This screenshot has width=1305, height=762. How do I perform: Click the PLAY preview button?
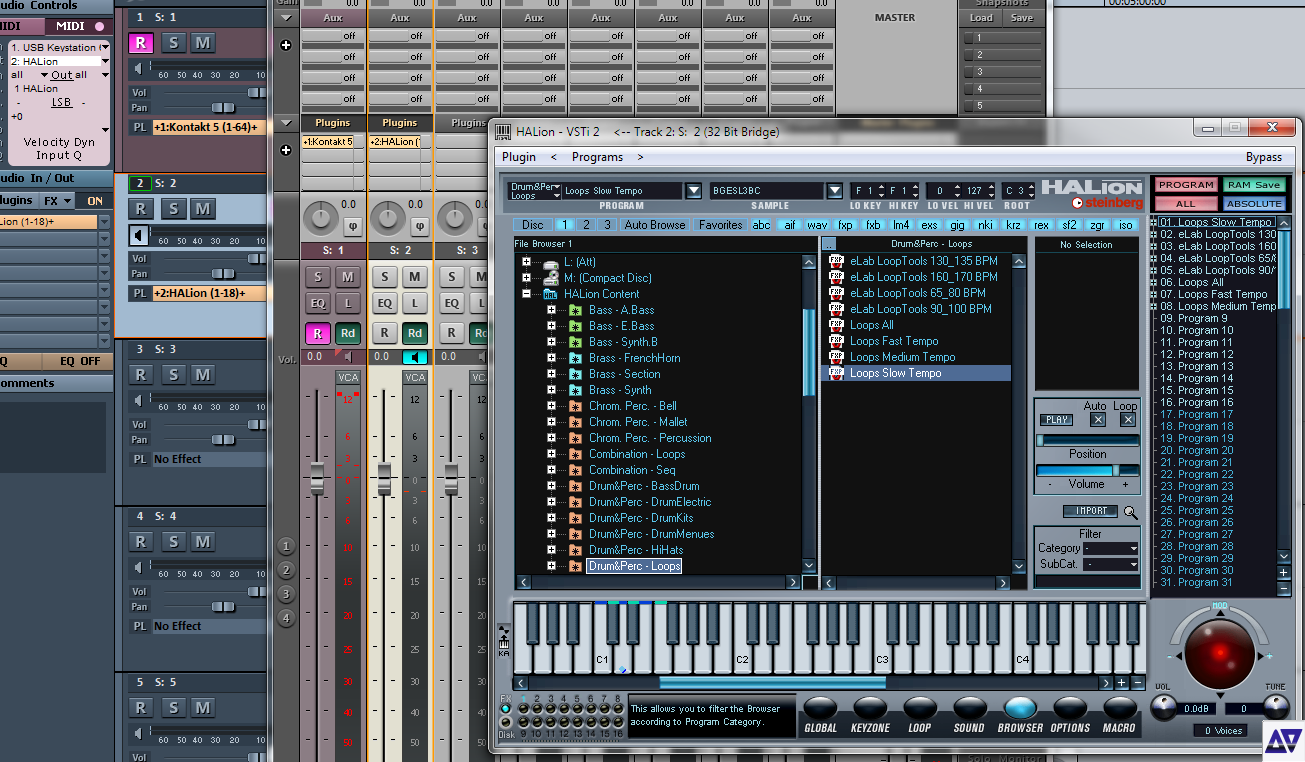1055,420
